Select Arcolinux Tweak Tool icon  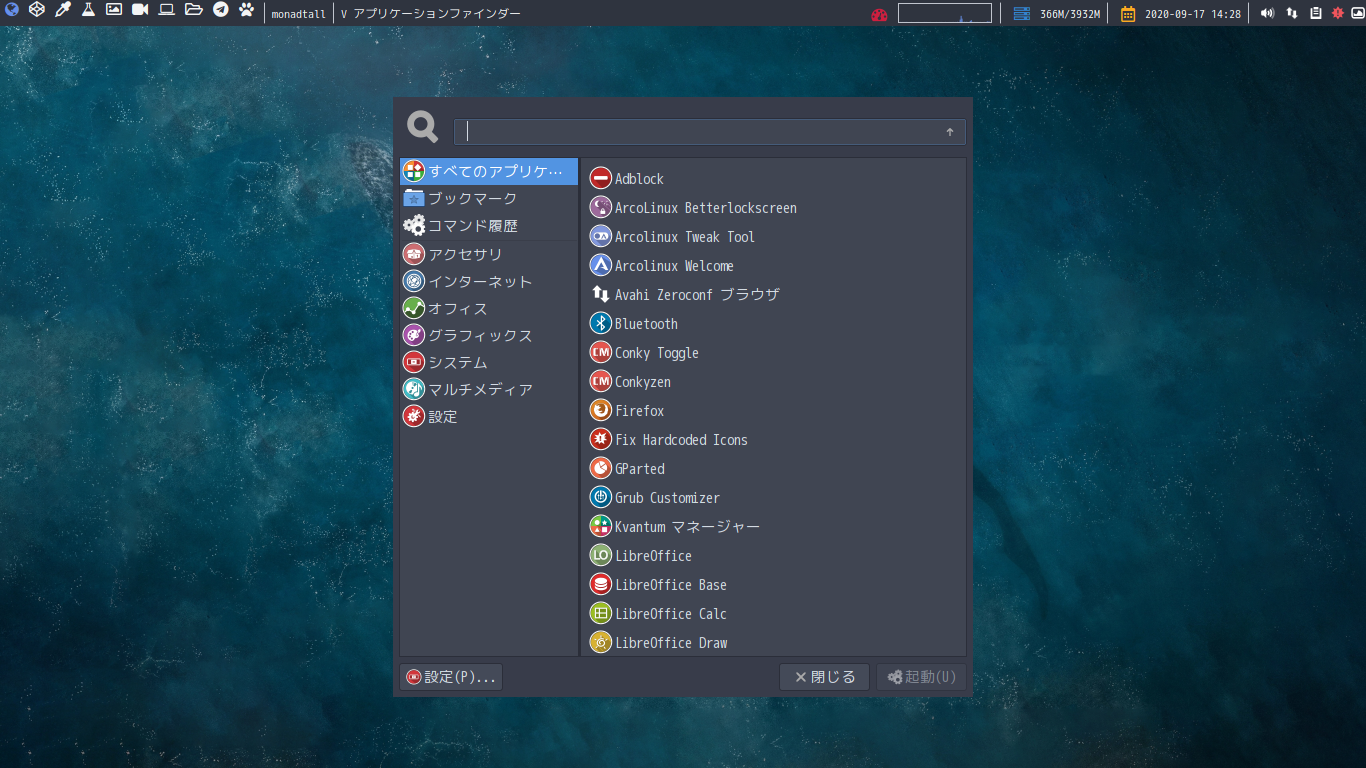[x=600, y=237]
